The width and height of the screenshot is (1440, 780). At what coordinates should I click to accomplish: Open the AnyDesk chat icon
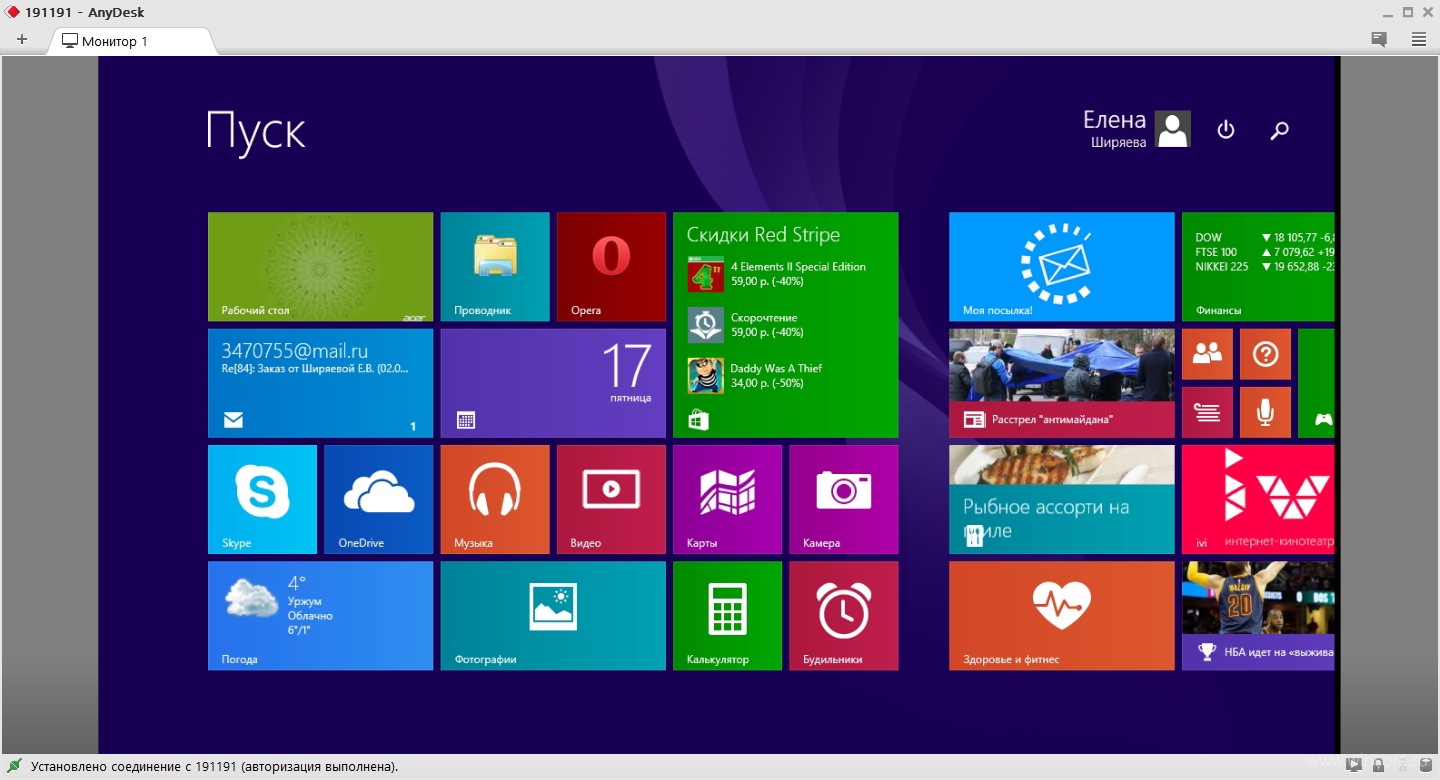pyautogui.click(x=1379, y=40)
